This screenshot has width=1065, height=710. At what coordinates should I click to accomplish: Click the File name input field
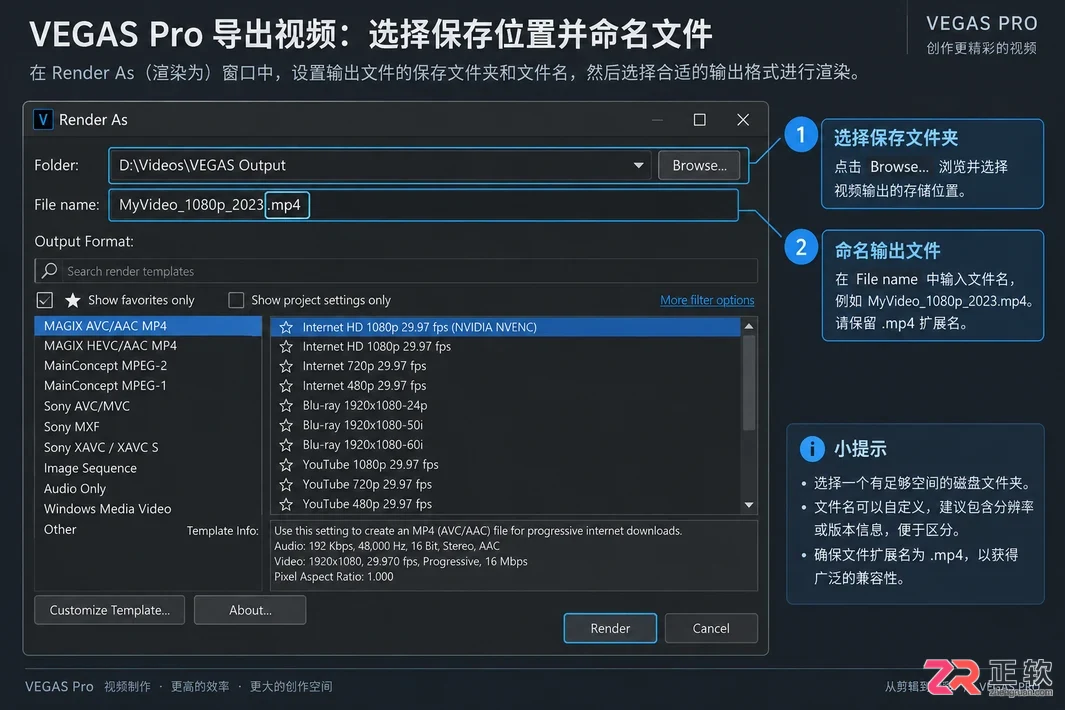tap(423, 205)
